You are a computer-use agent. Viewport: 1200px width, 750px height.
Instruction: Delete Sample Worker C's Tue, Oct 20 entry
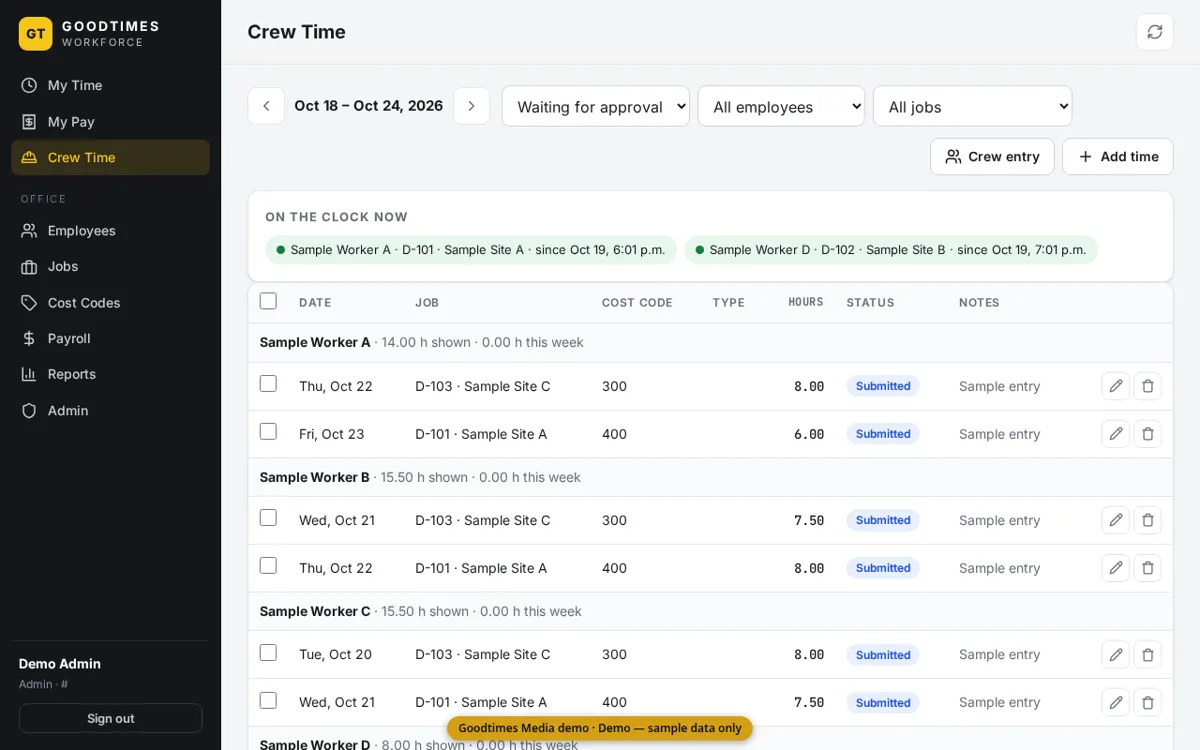pyautogui.click(x=1148, y=655)
